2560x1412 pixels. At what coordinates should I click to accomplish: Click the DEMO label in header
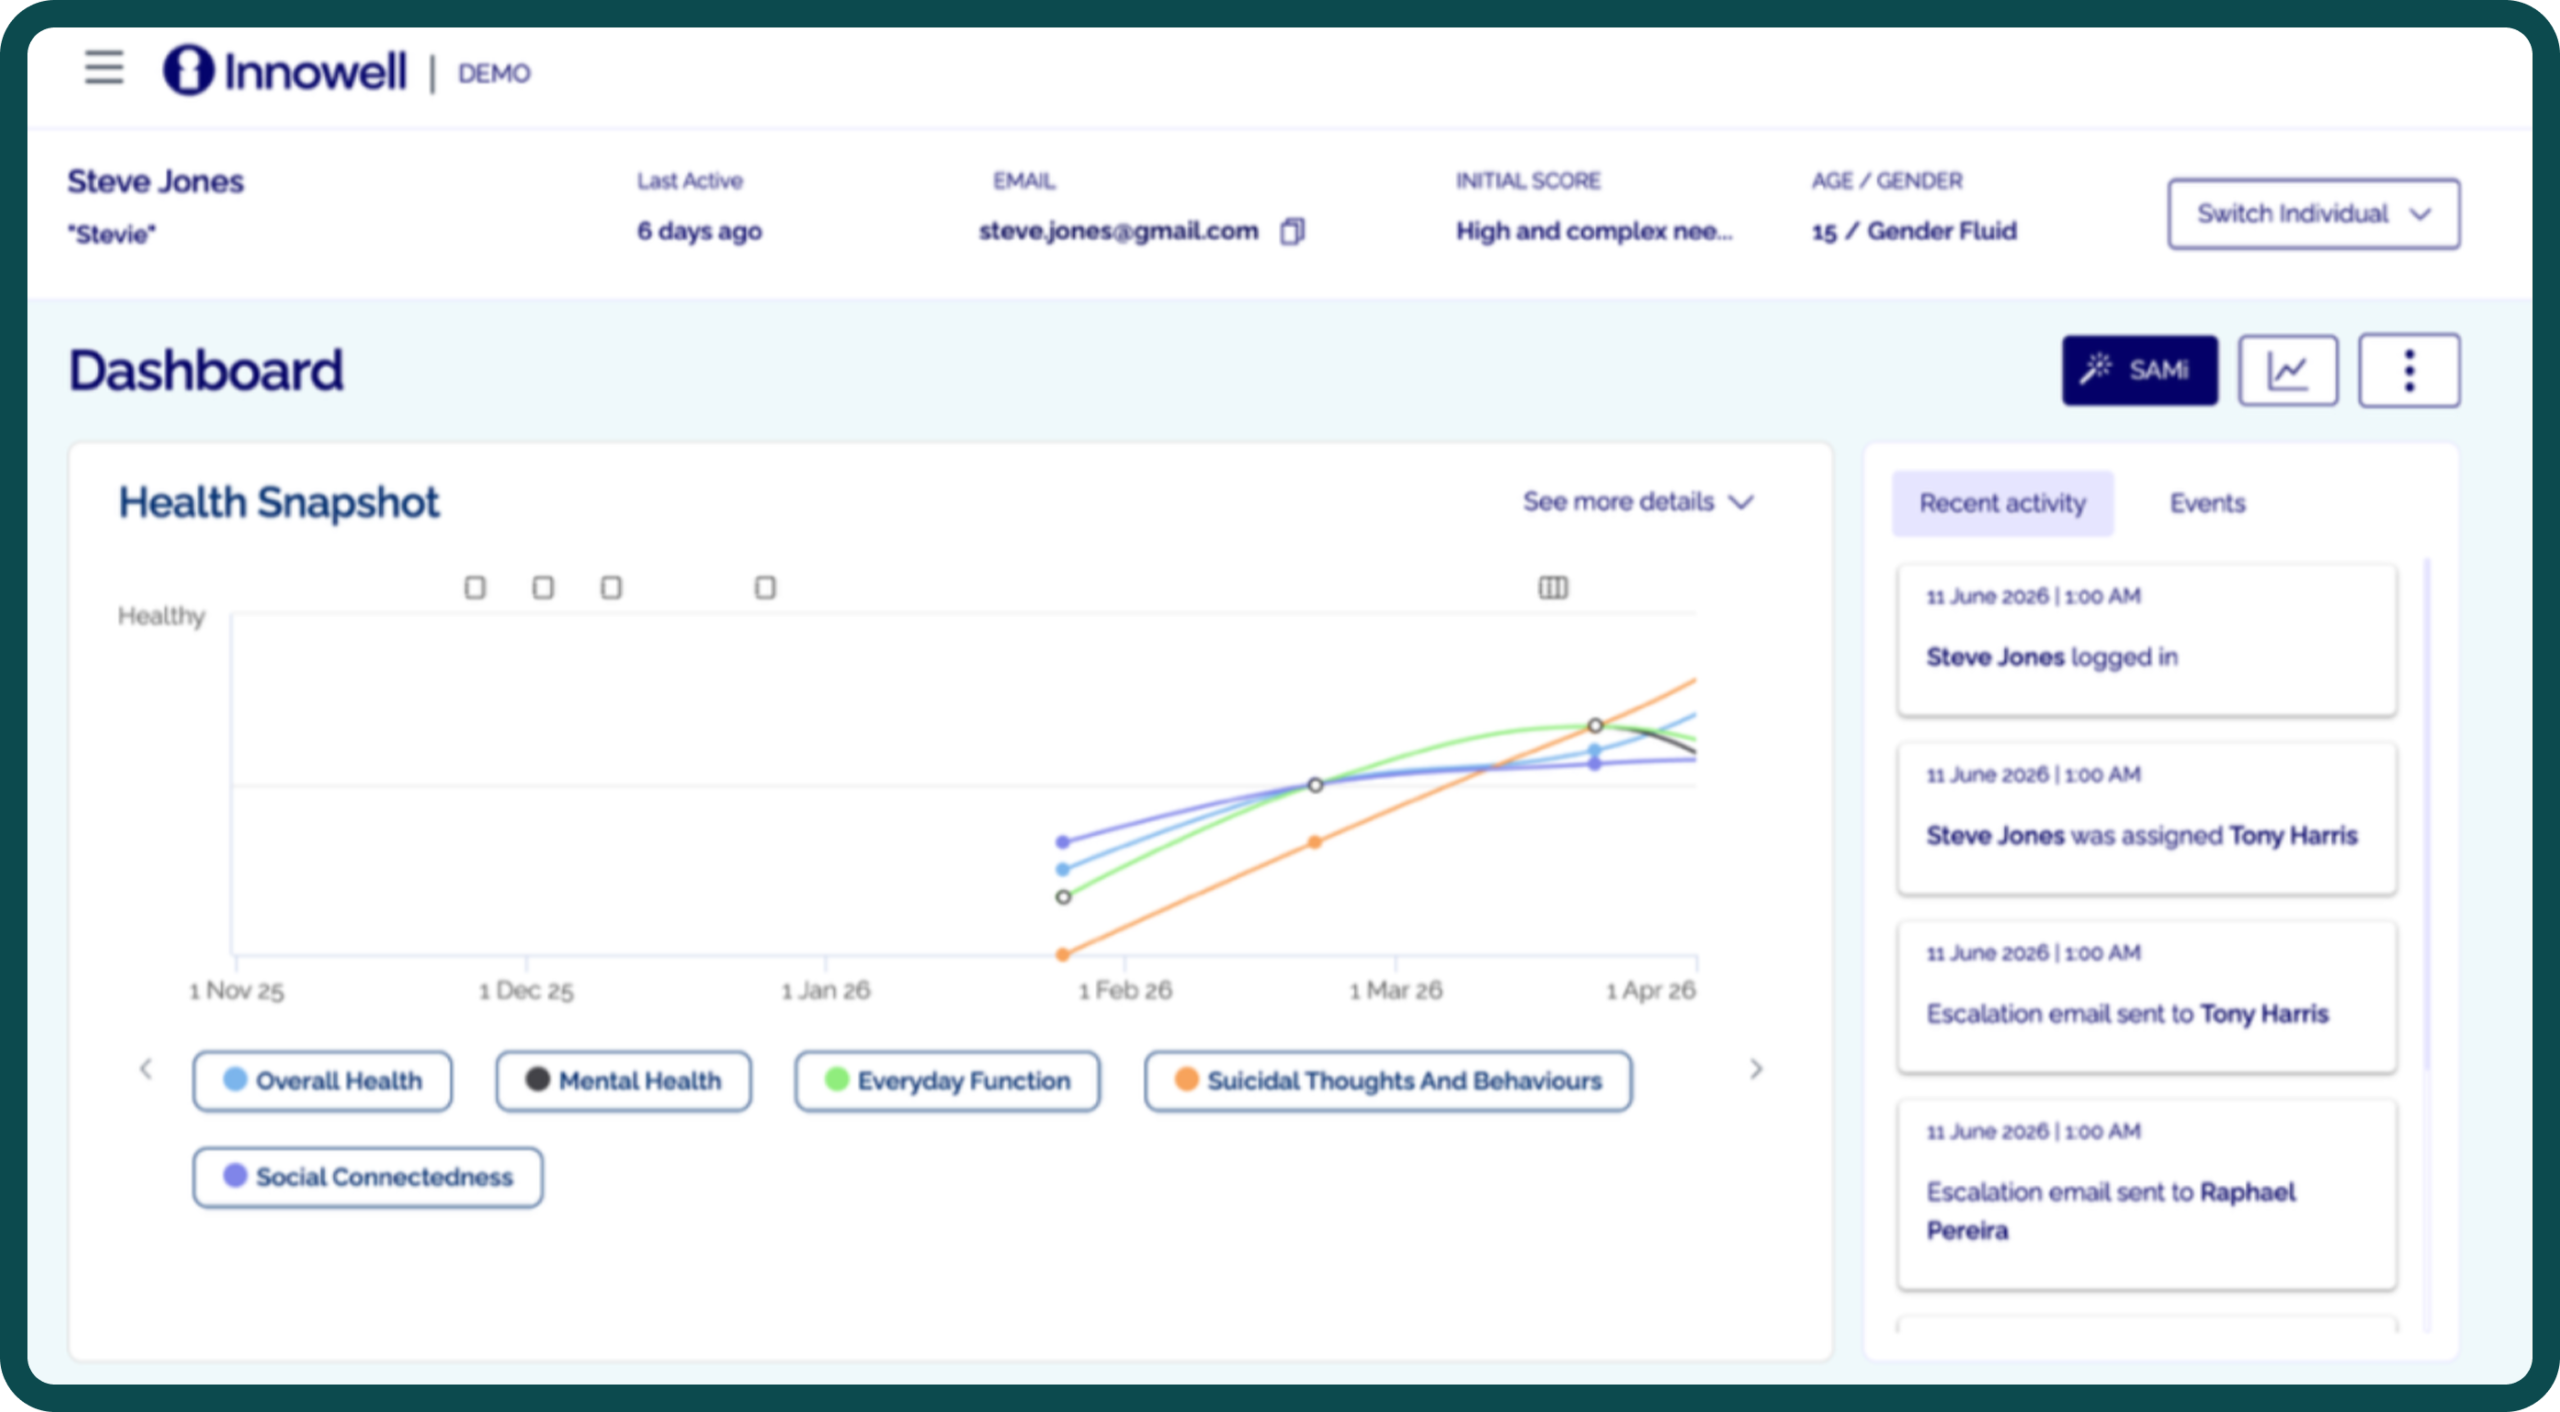(x=494, y=73)
